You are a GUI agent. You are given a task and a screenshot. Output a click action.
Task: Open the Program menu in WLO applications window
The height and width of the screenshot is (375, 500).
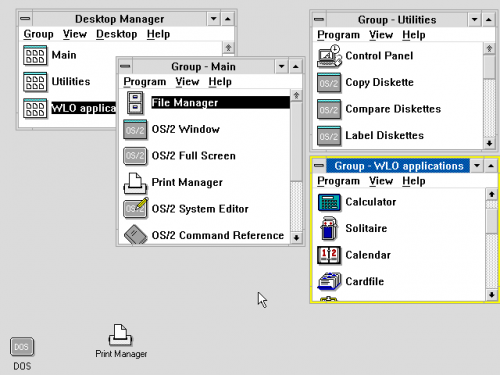pos(338,181)
